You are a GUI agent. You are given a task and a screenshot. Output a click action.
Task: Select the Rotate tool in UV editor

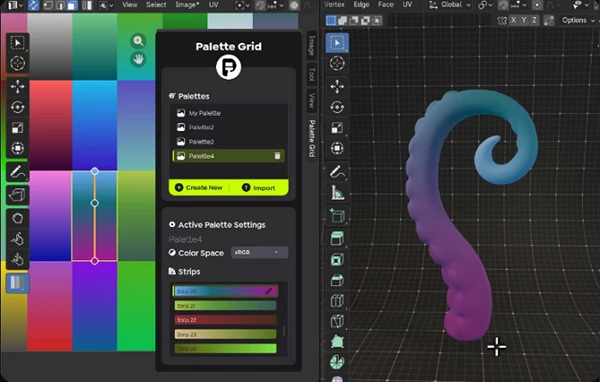17,107
